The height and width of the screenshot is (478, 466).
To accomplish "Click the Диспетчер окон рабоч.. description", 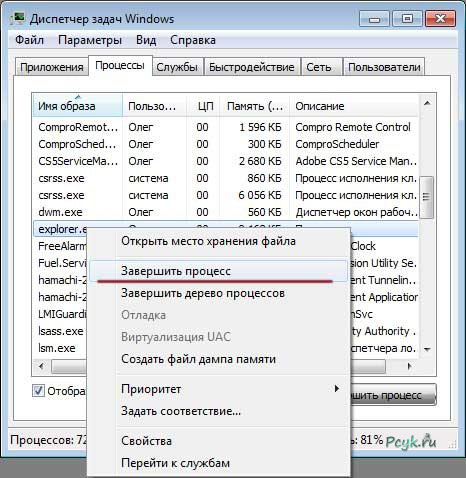I will (x=356, y=212).
